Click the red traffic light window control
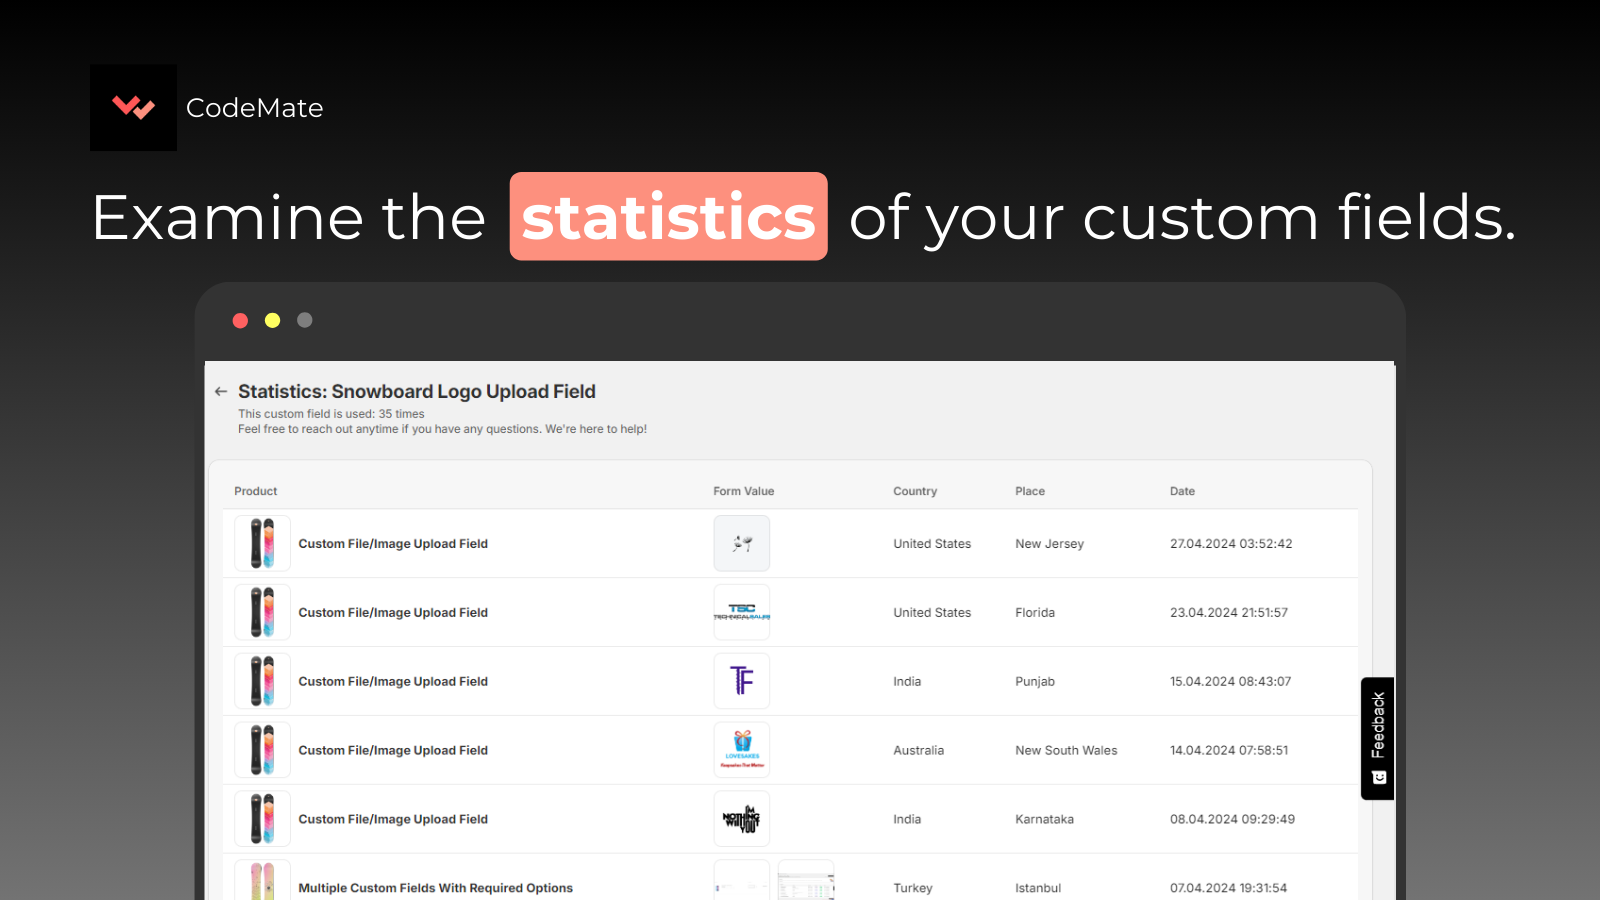The image size is (1600, 900). [x=240, y=320]
